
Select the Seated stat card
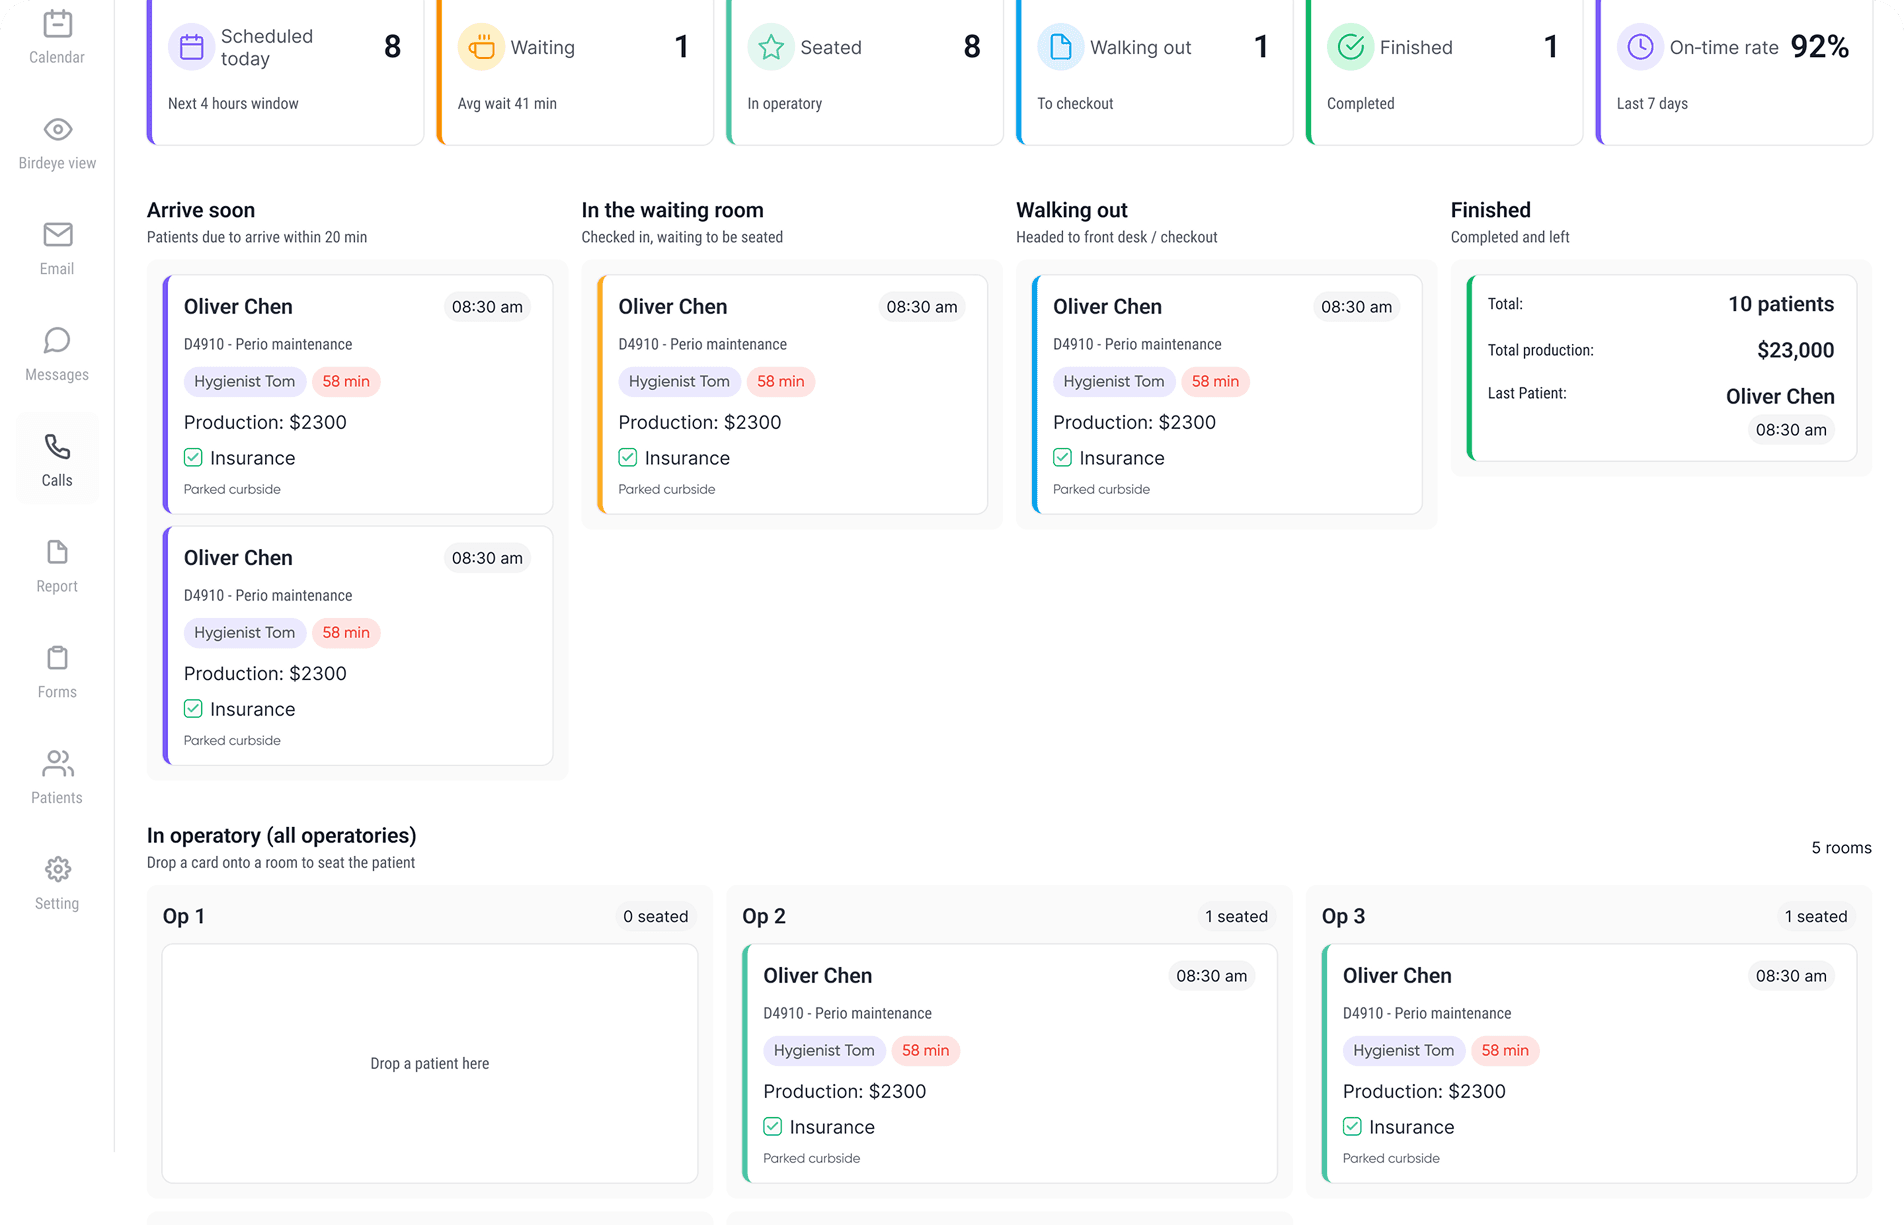pos(865,70)
